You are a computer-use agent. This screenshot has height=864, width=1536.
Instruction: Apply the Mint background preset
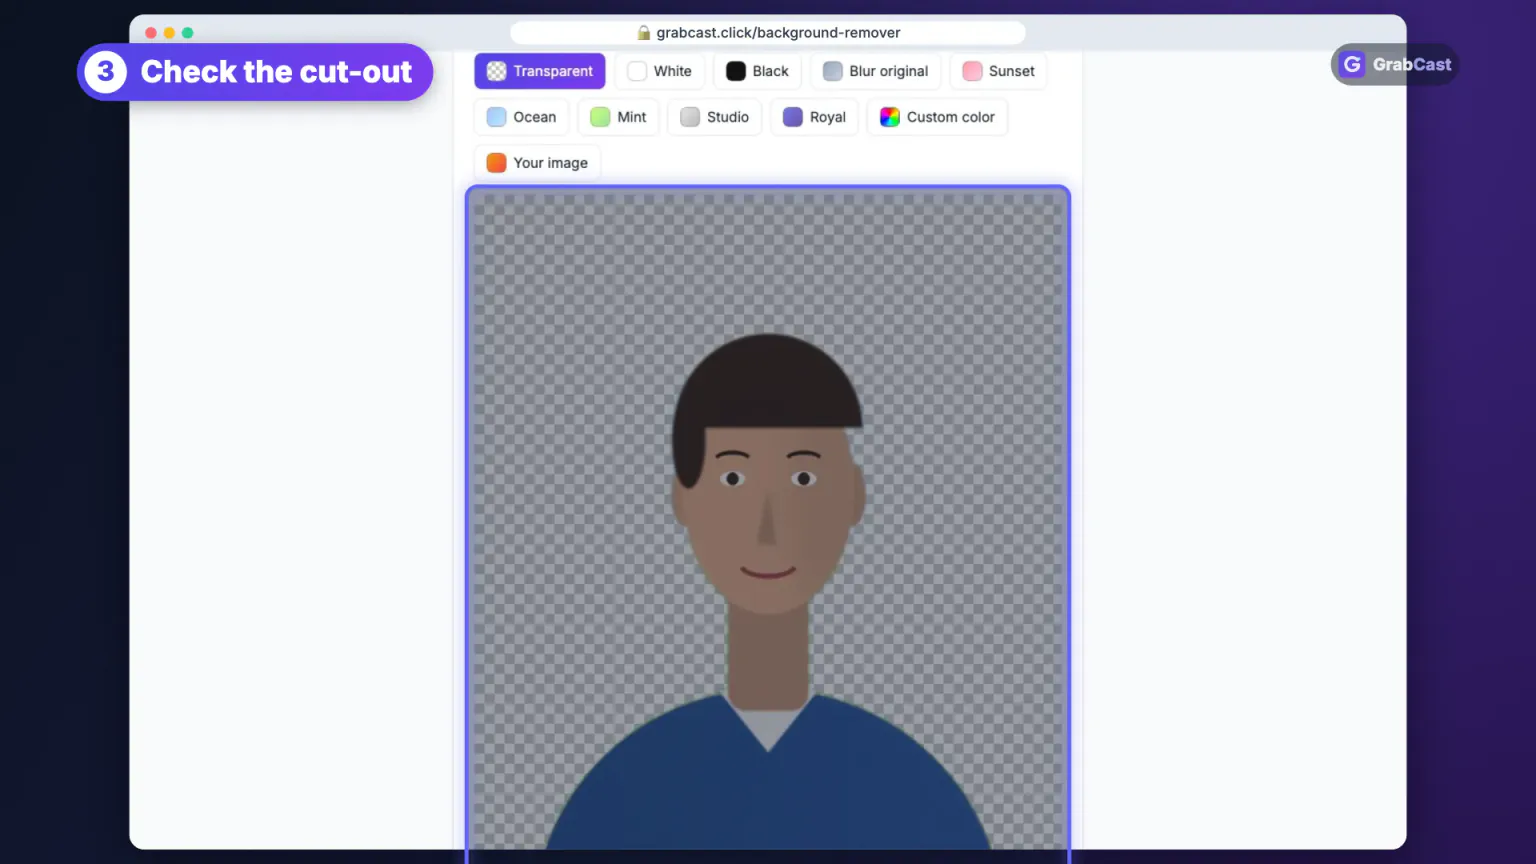click(x=619, y=117)
